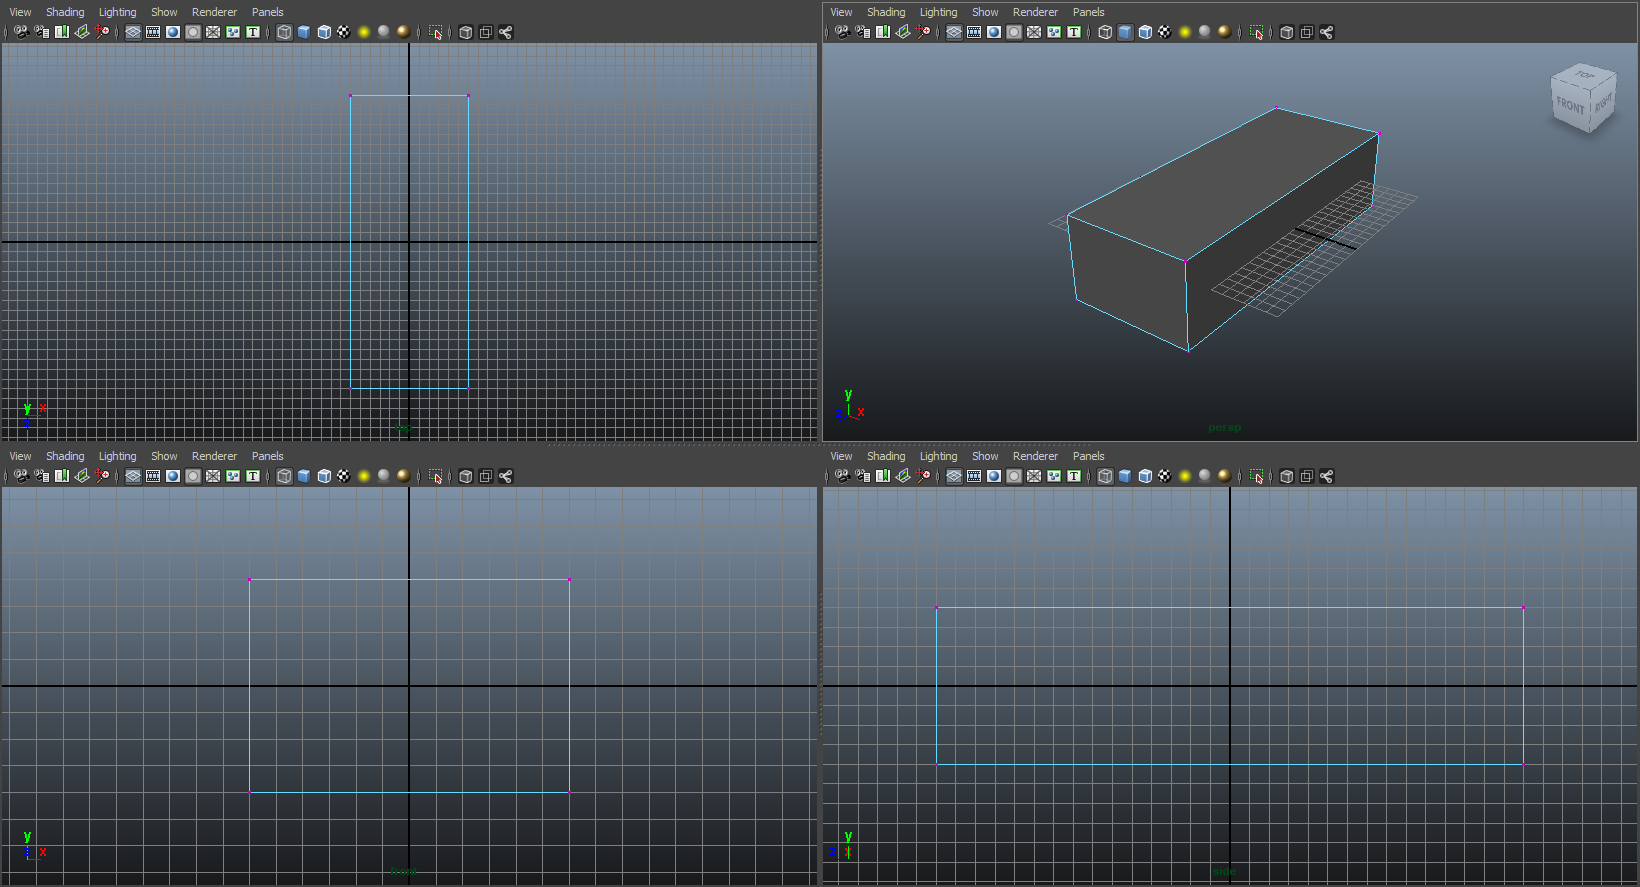Click Image Plane icon in bottom-right viewport toolbar
This screenshot has width=1640, height=887.
(903, 476)
